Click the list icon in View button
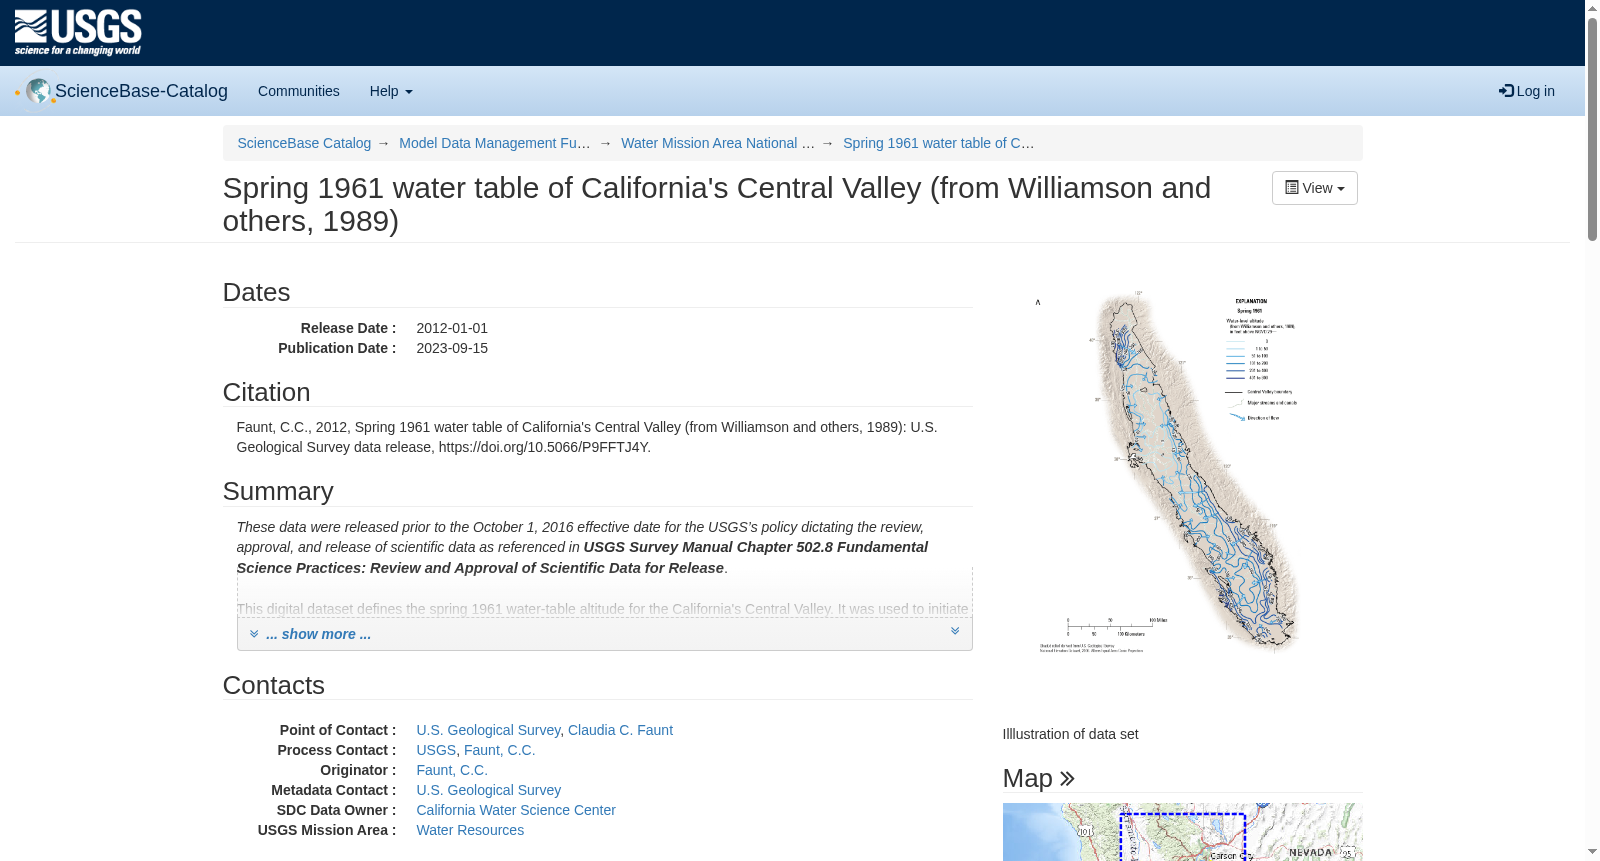Screen dimensions: 1600x861 point(1292,188)
